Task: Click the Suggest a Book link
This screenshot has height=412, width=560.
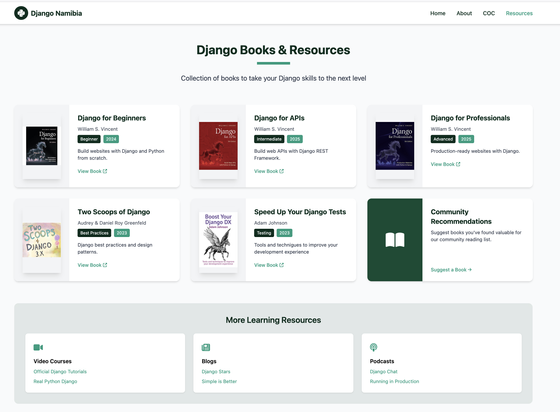Action: click(451, 270)
